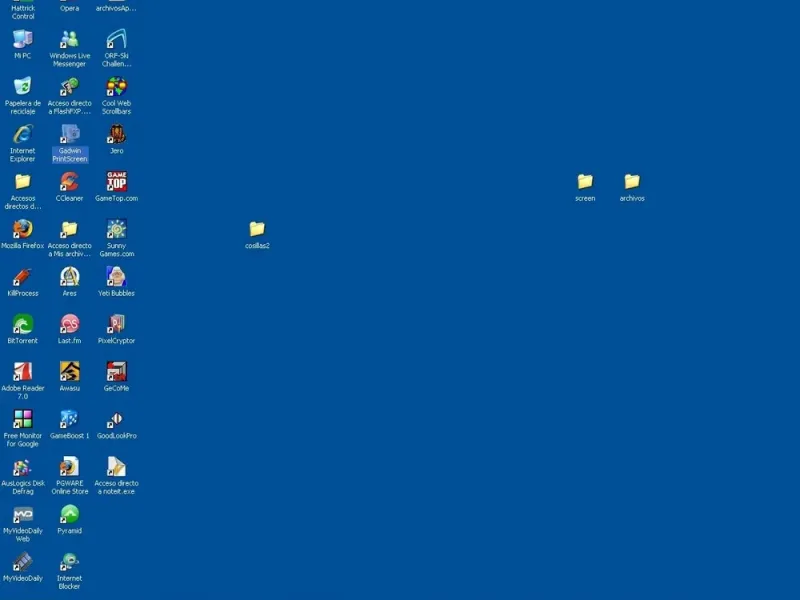Select the cosillas2 folder
The width and height of the screenshot is (800, 600).
[257, 229]
